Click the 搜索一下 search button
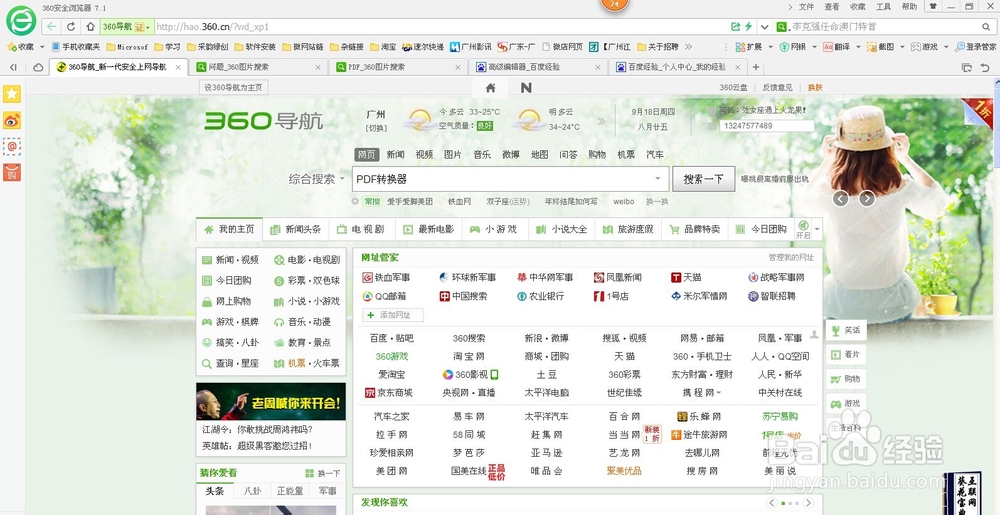The width and height of the screenshot is (1000, 515). click(703, 179)
